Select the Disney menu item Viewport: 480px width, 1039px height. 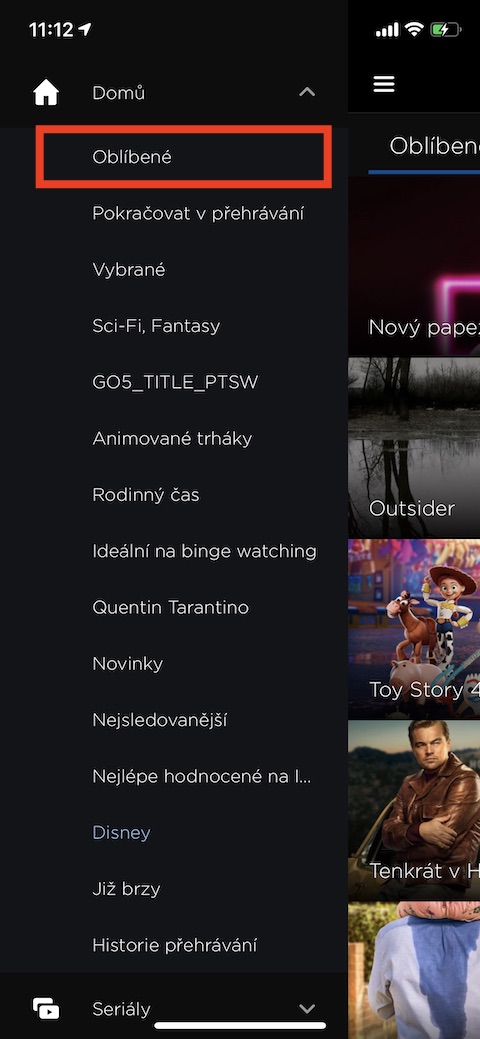121,832
